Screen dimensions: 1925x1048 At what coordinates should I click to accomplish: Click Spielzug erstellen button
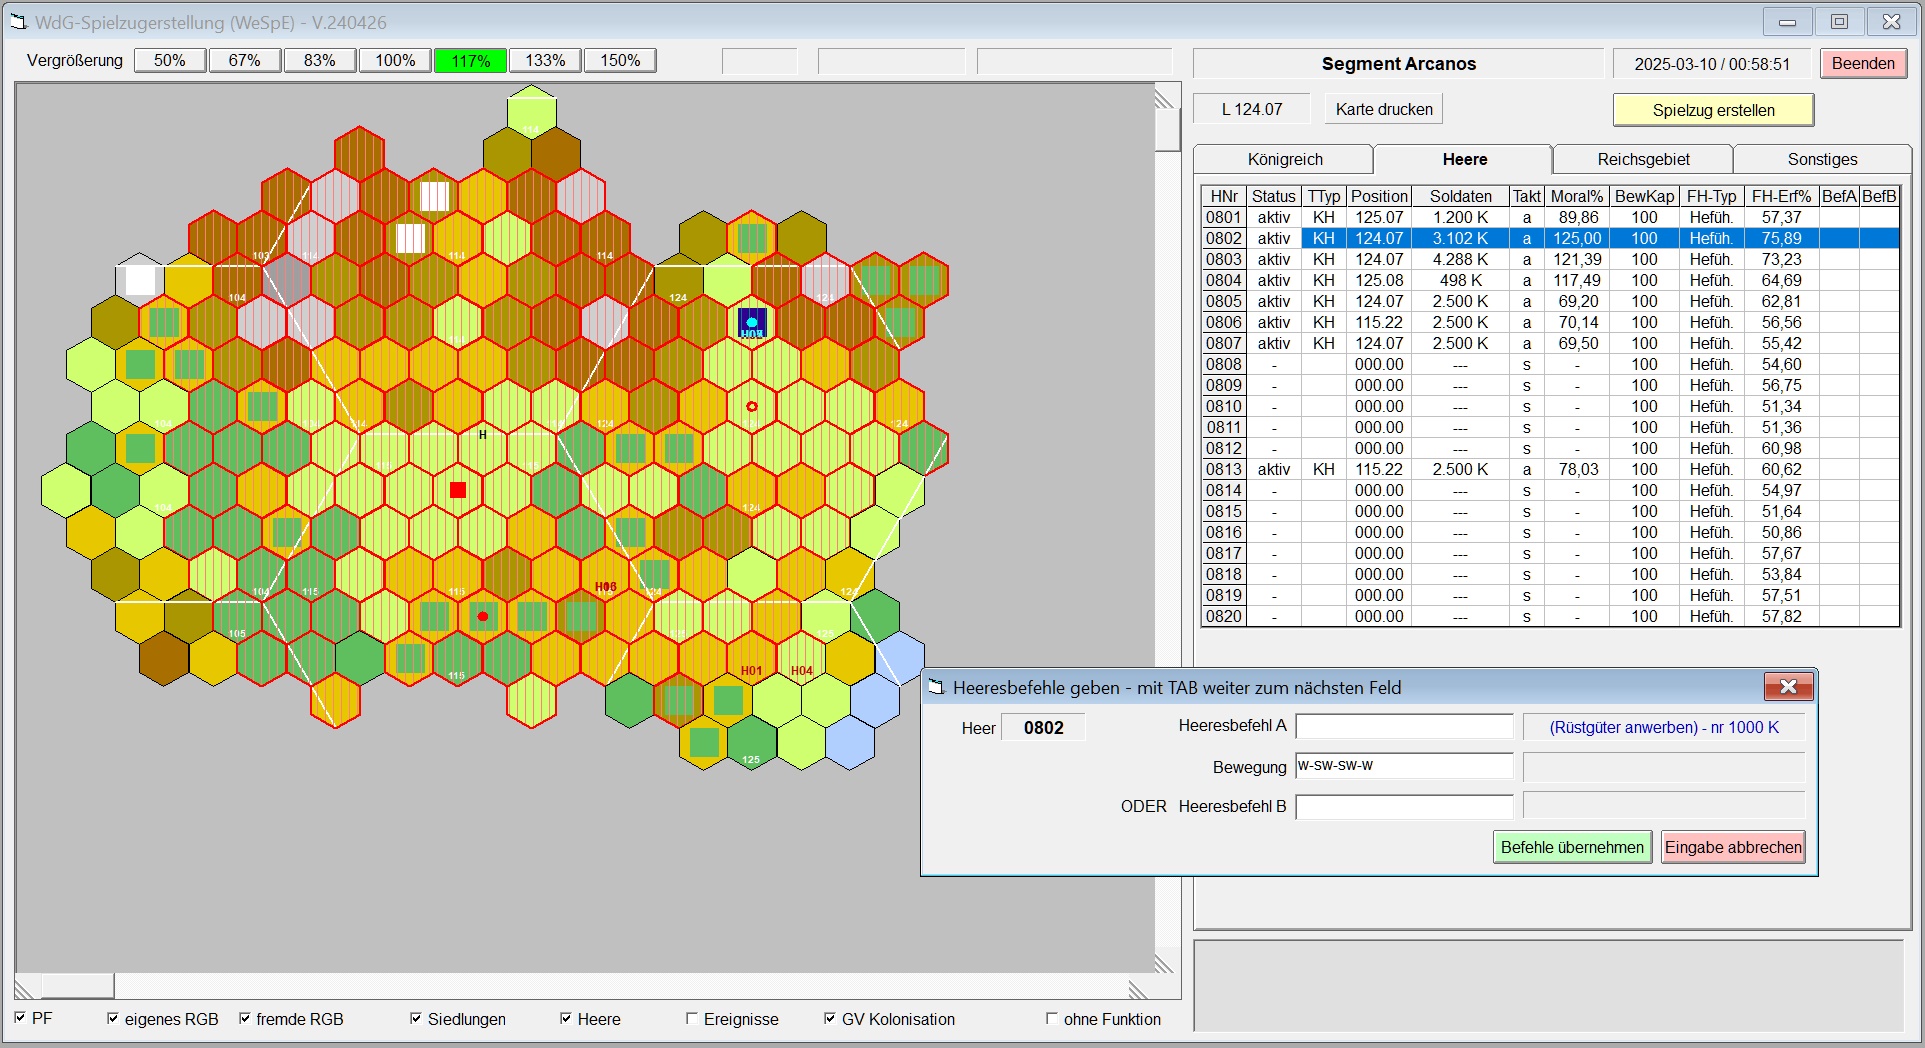click(1713, 110)
